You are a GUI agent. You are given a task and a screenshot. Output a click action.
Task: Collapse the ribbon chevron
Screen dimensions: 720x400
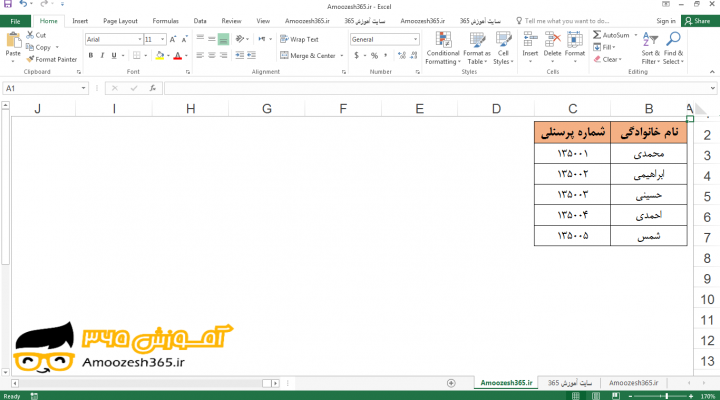tap(712, 72)
